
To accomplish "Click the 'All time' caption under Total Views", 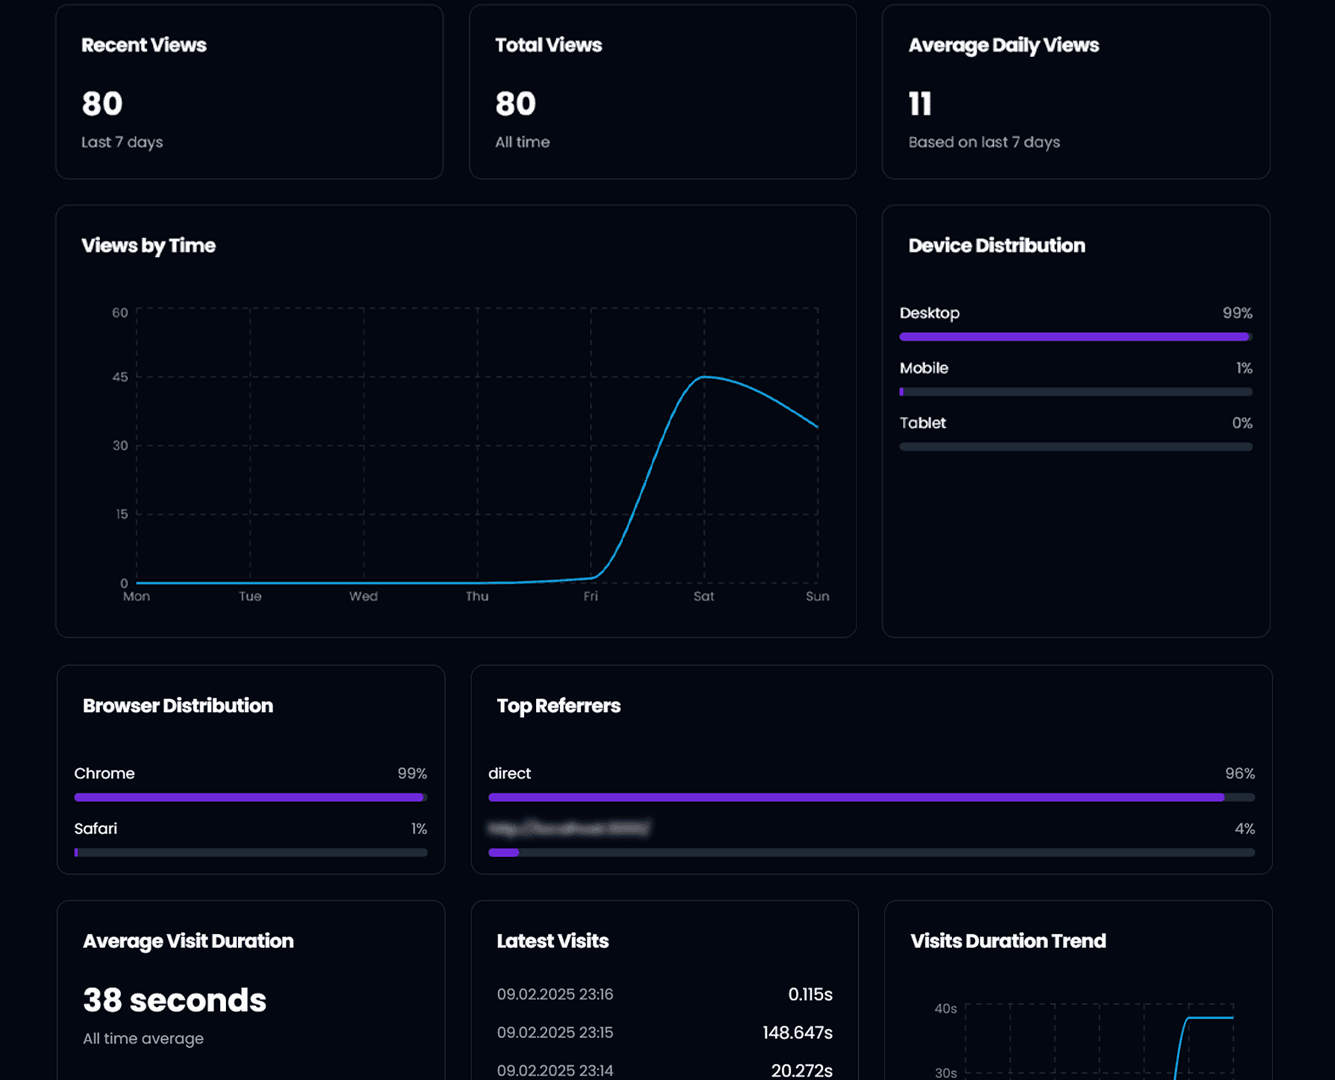I will point(522,142).
